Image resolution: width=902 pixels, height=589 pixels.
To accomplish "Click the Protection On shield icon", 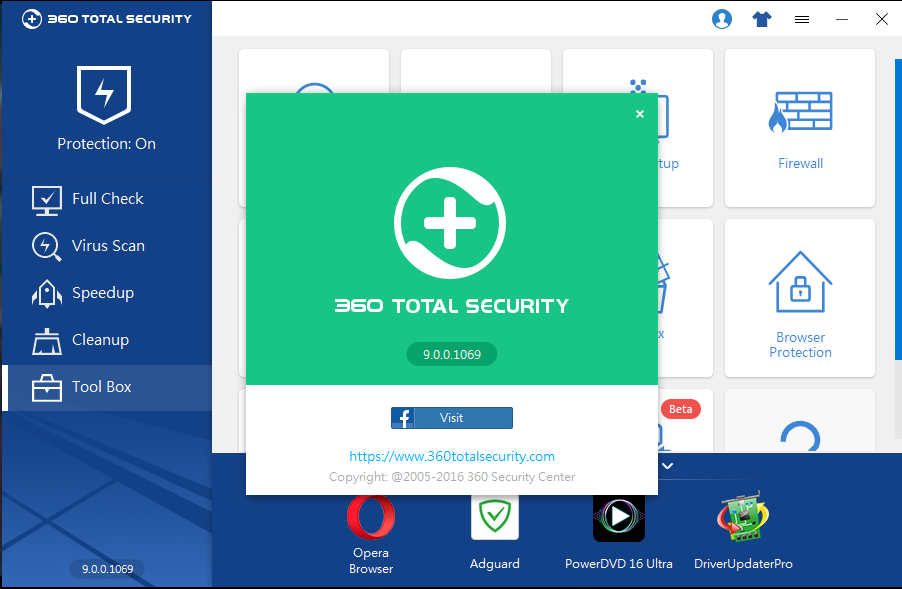I will pyautogui.click(x=104, y=94).
